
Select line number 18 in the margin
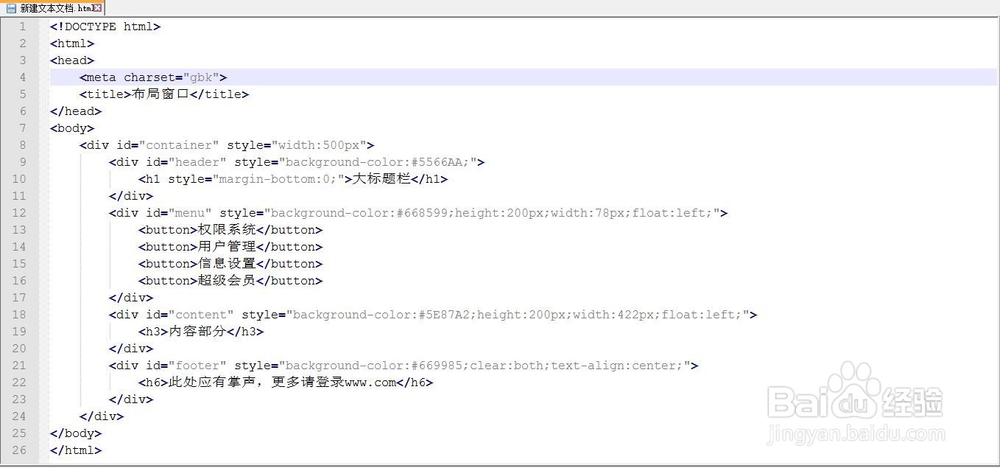coord(19,314)
